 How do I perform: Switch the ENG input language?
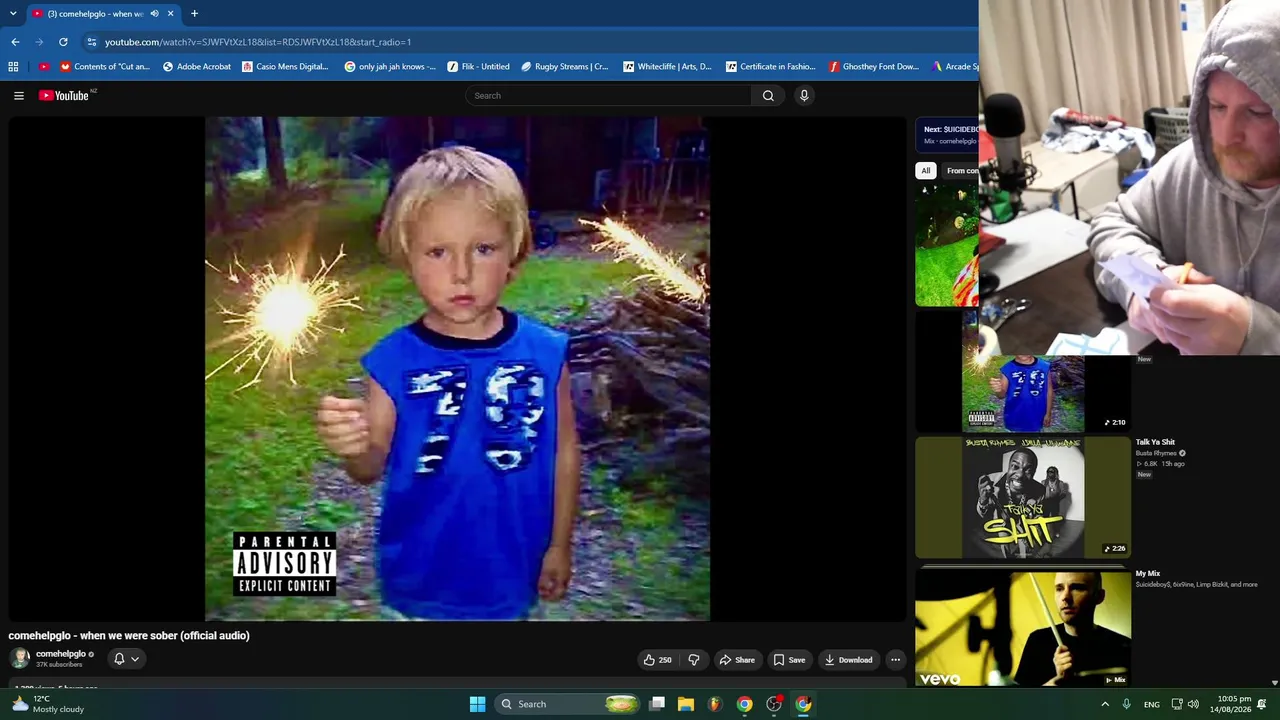(x=1152, y=704)
